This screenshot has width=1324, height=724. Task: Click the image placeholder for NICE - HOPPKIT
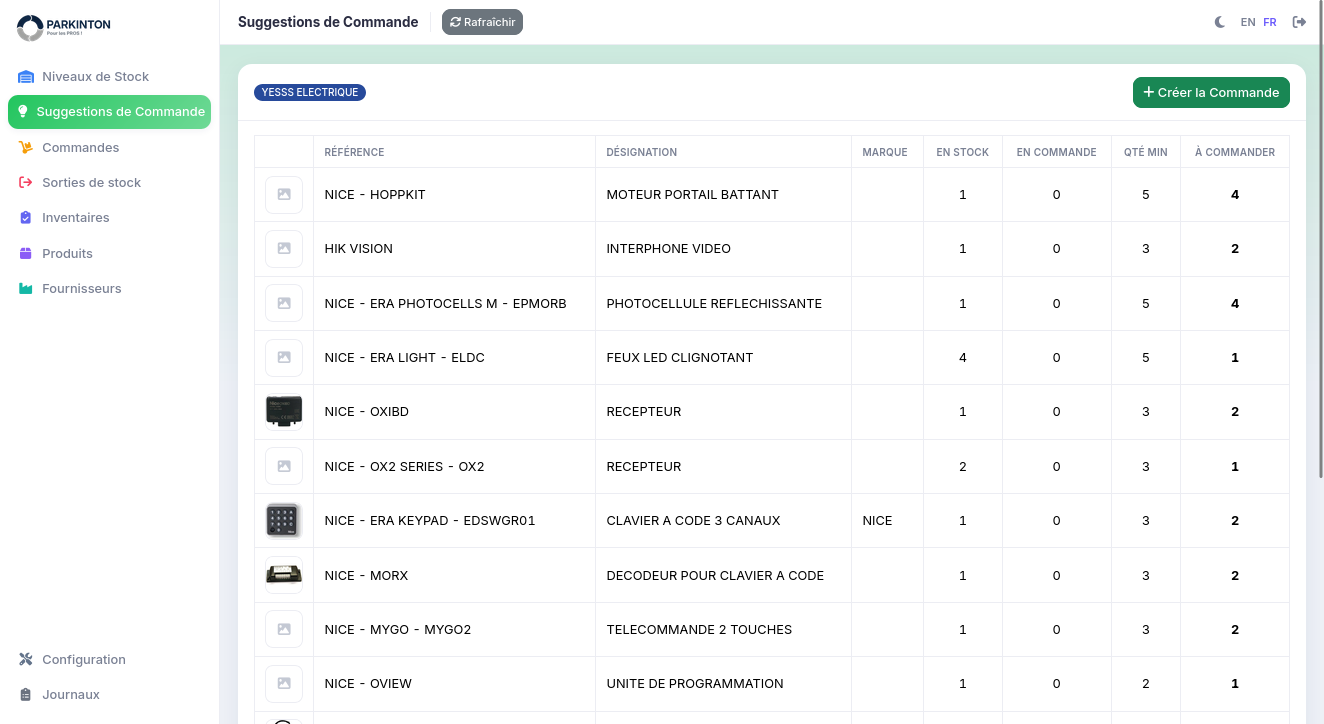point(284,195)
